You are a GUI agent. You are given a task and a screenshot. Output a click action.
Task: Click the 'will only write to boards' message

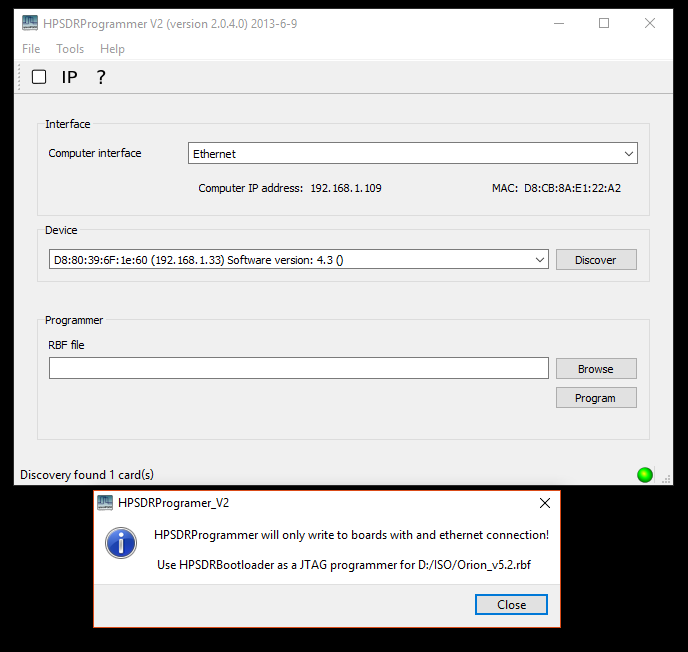[351, 535]
